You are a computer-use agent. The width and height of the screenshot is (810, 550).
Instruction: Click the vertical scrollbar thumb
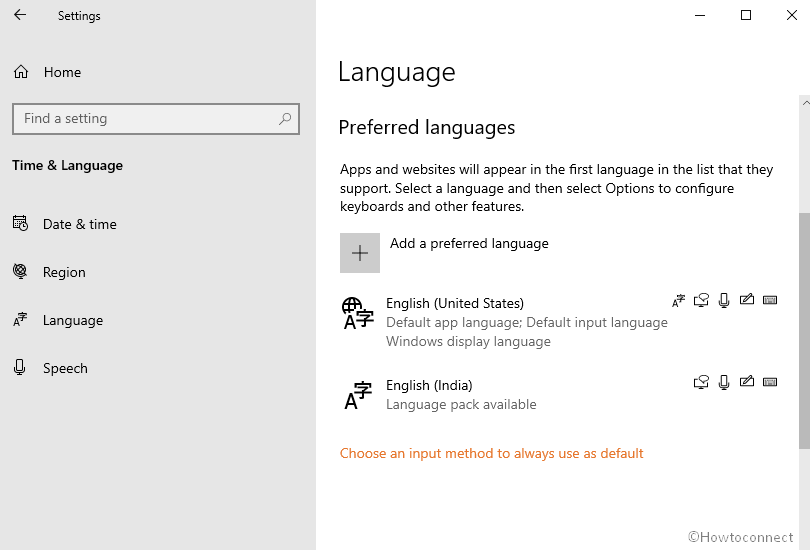pyautogui.click(x=804, y=331)
